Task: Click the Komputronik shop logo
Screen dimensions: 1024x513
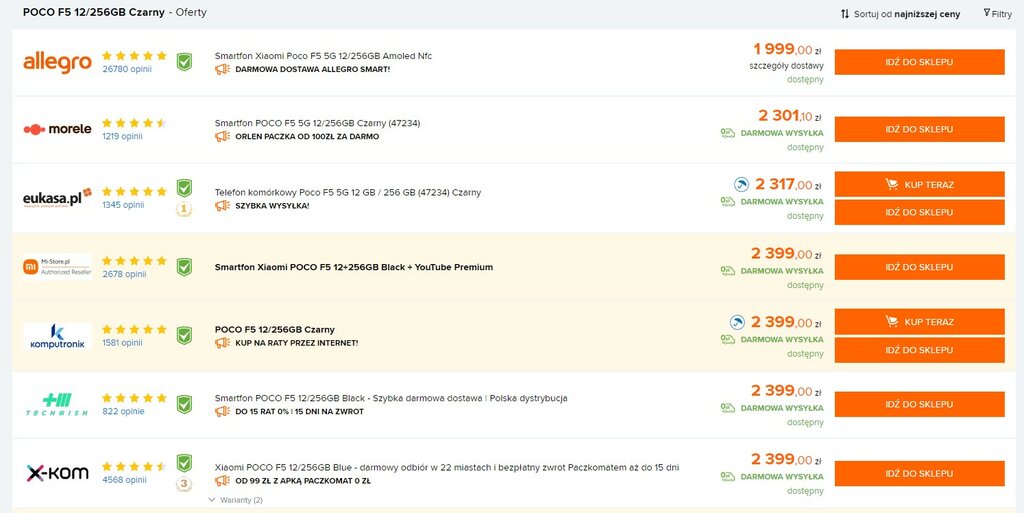Action: (57, 335)
